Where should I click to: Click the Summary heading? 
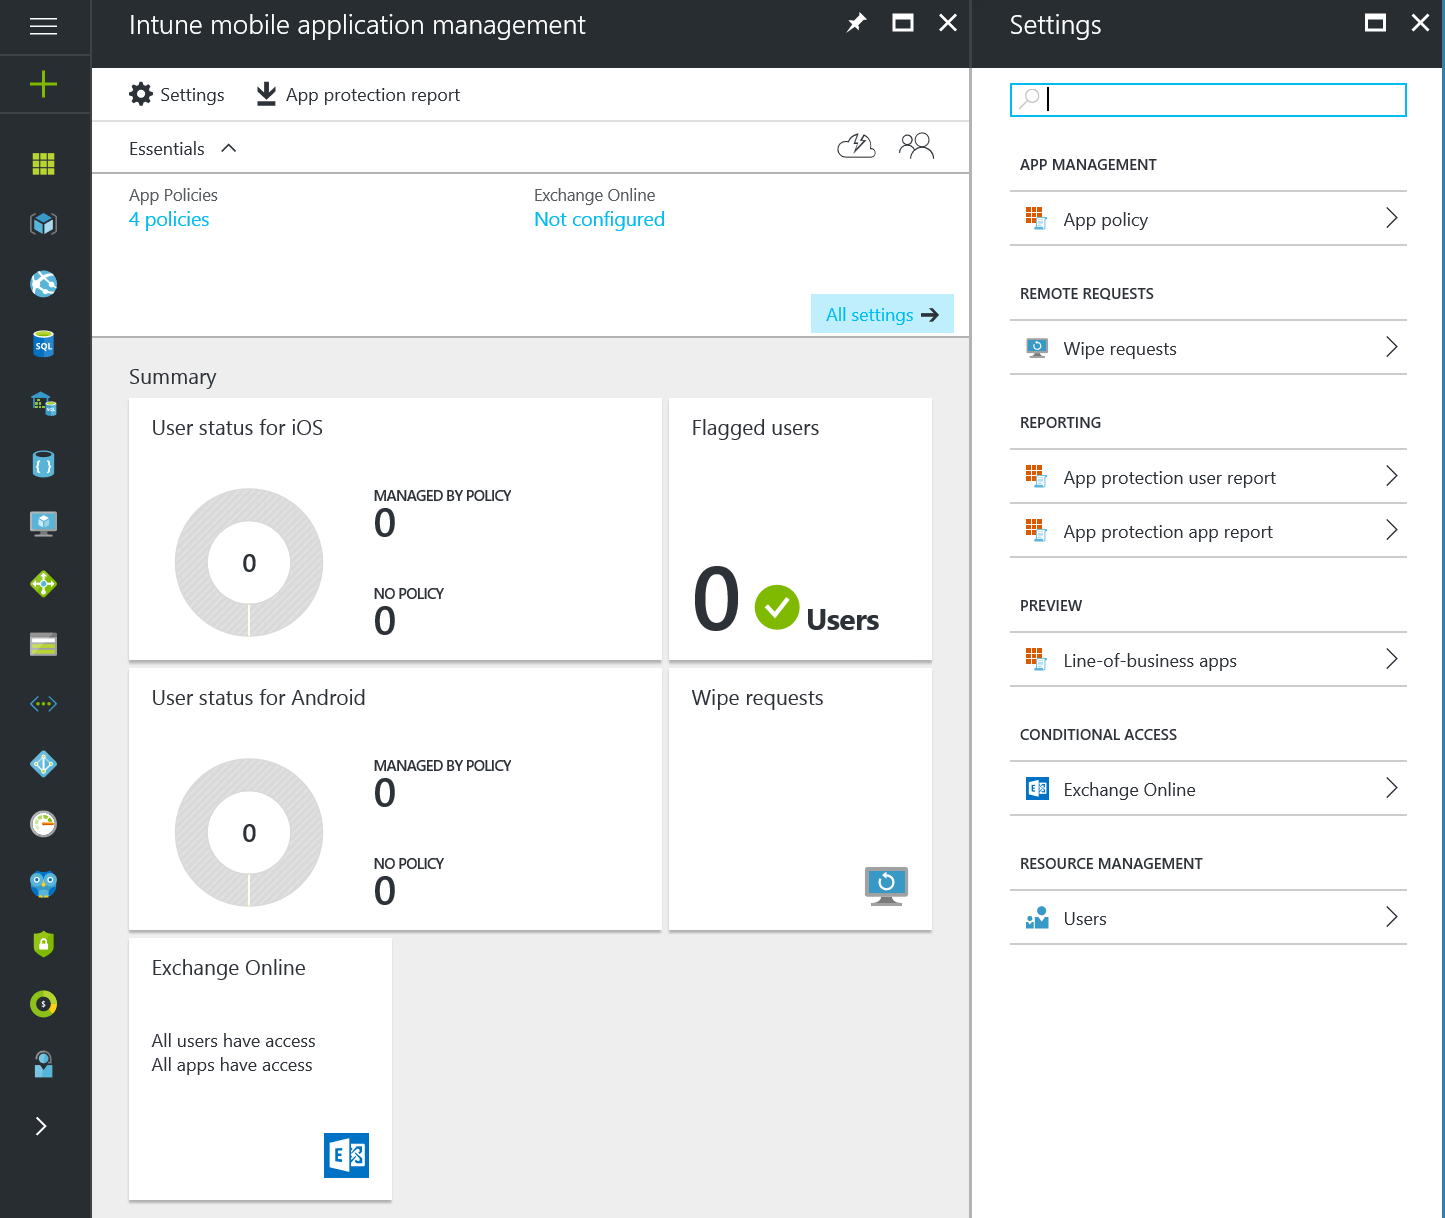[x=172, y=377]
